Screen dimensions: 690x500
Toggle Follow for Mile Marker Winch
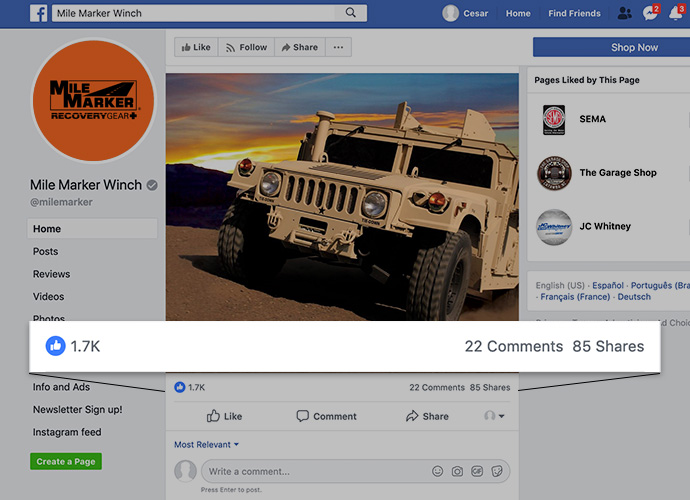point(245,47)
